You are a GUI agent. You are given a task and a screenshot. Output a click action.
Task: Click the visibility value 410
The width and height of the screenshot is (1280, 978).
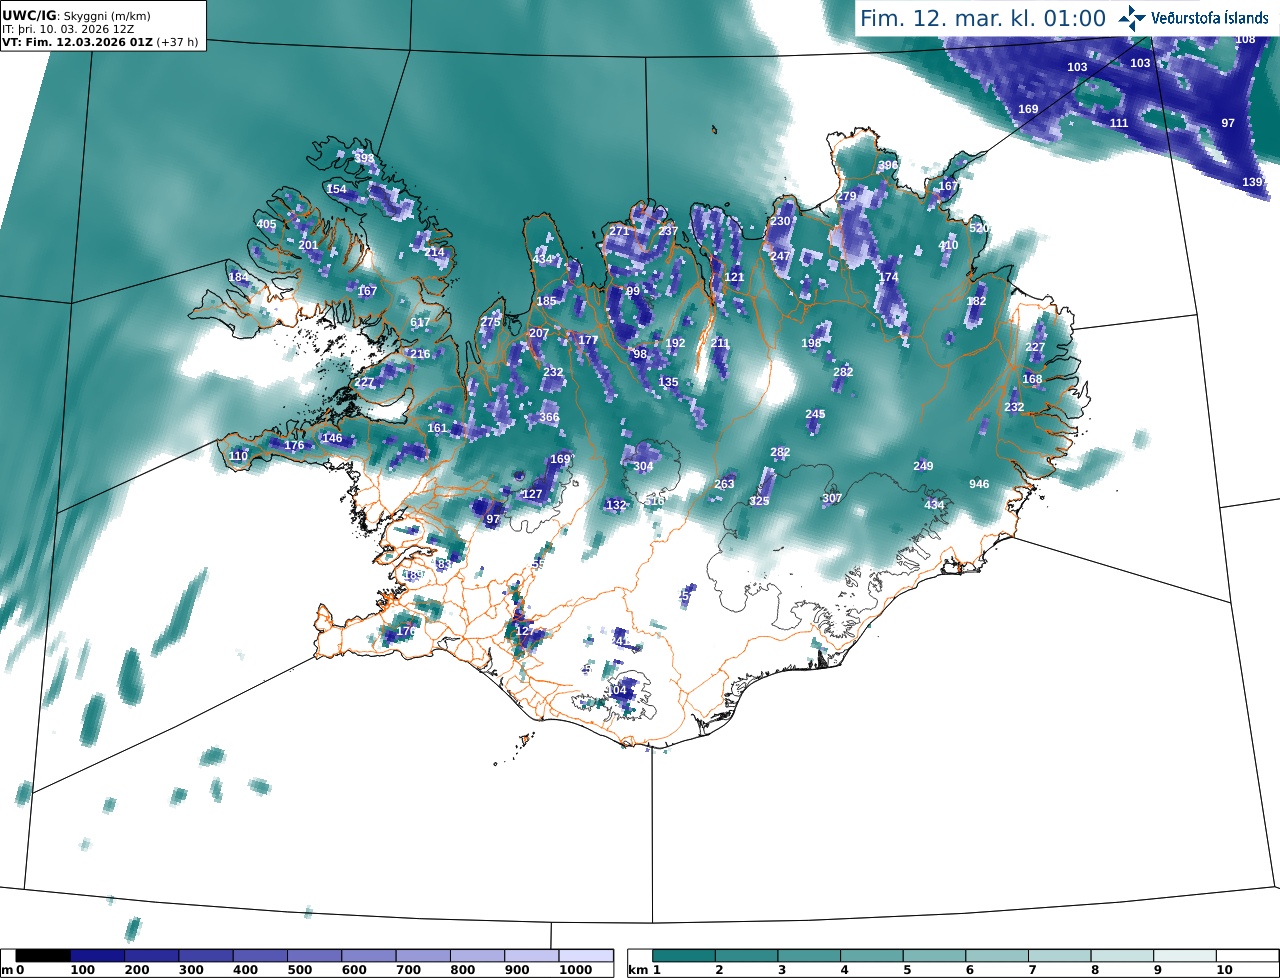[x=948, y=245]
